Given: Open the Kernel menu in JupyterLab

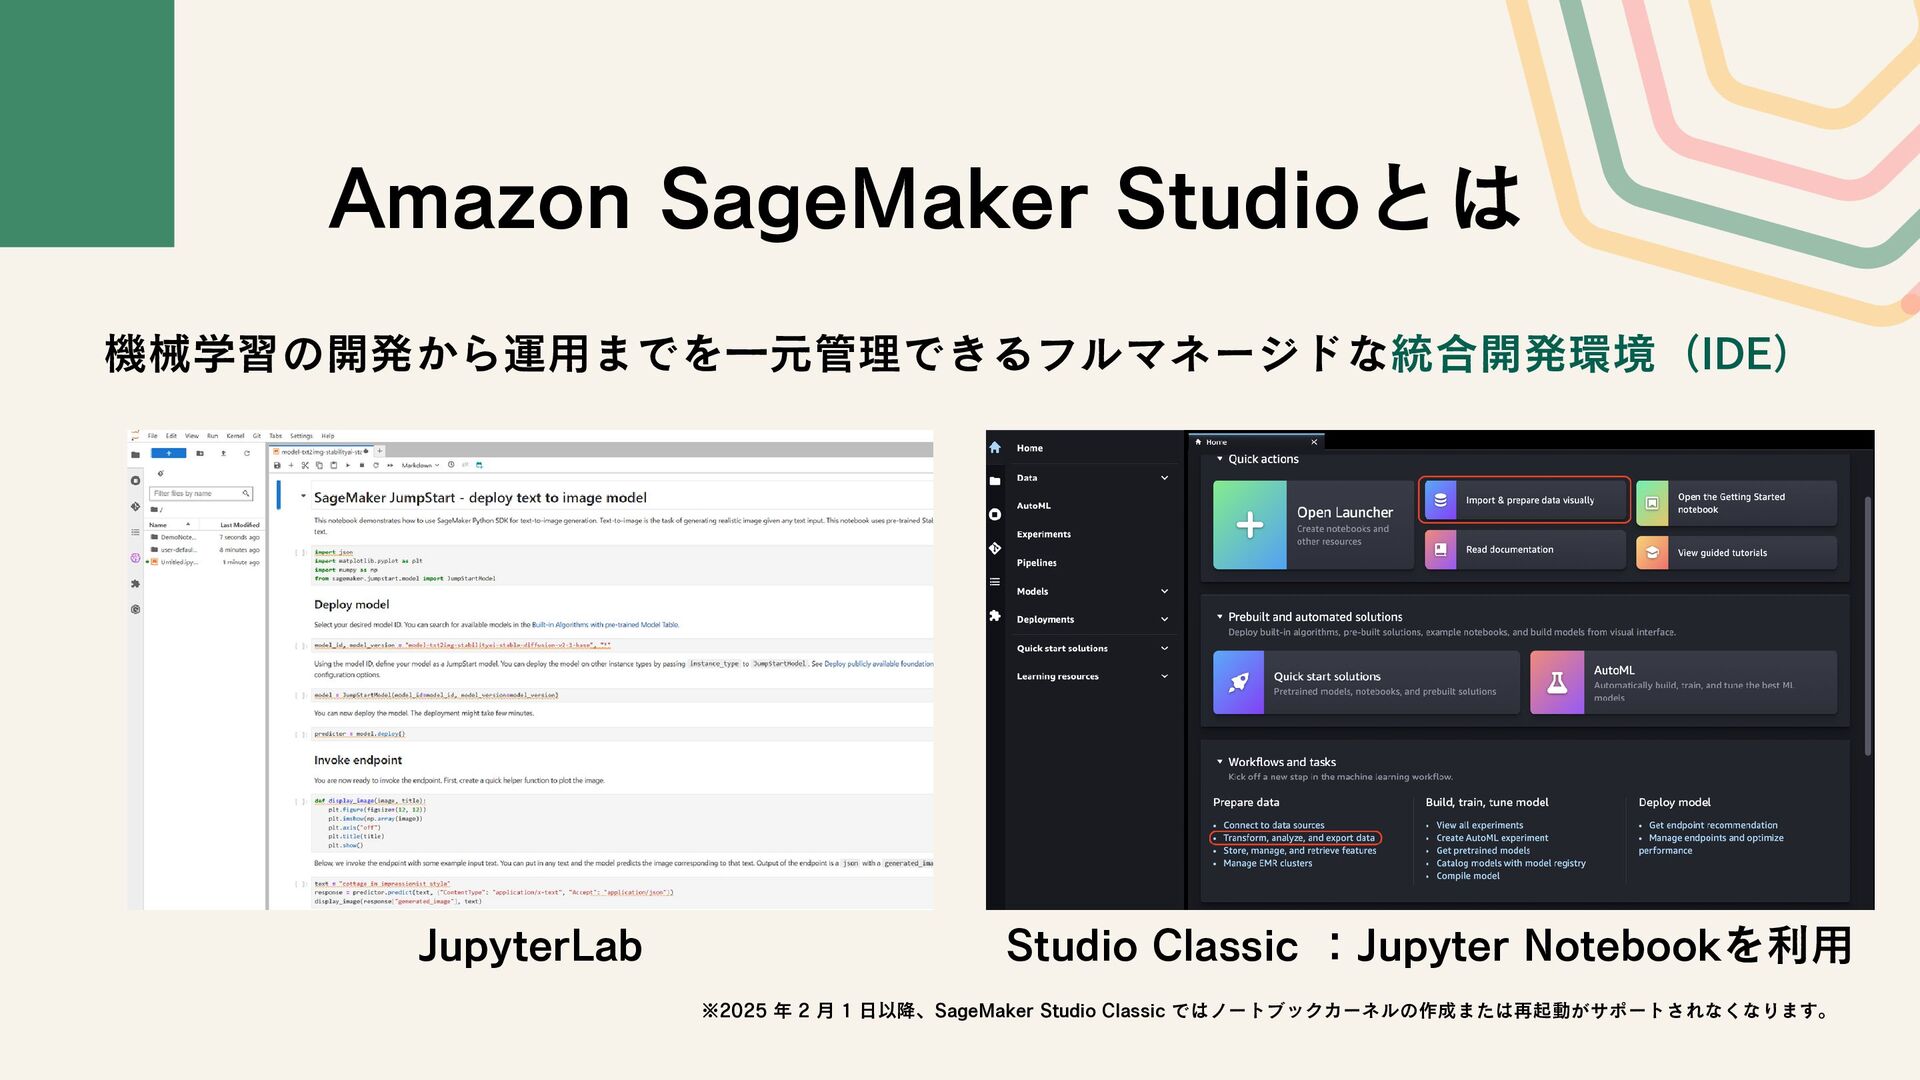Looking at the screenshot, I should [x=235, y=436].
